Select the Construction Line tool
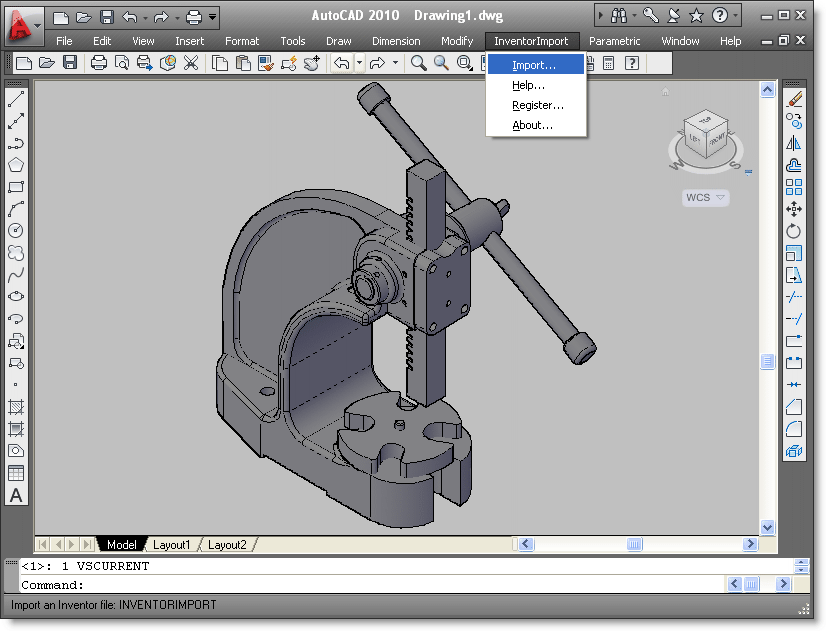The height and width of the screenshot is (631, 826). pos(16,121)
